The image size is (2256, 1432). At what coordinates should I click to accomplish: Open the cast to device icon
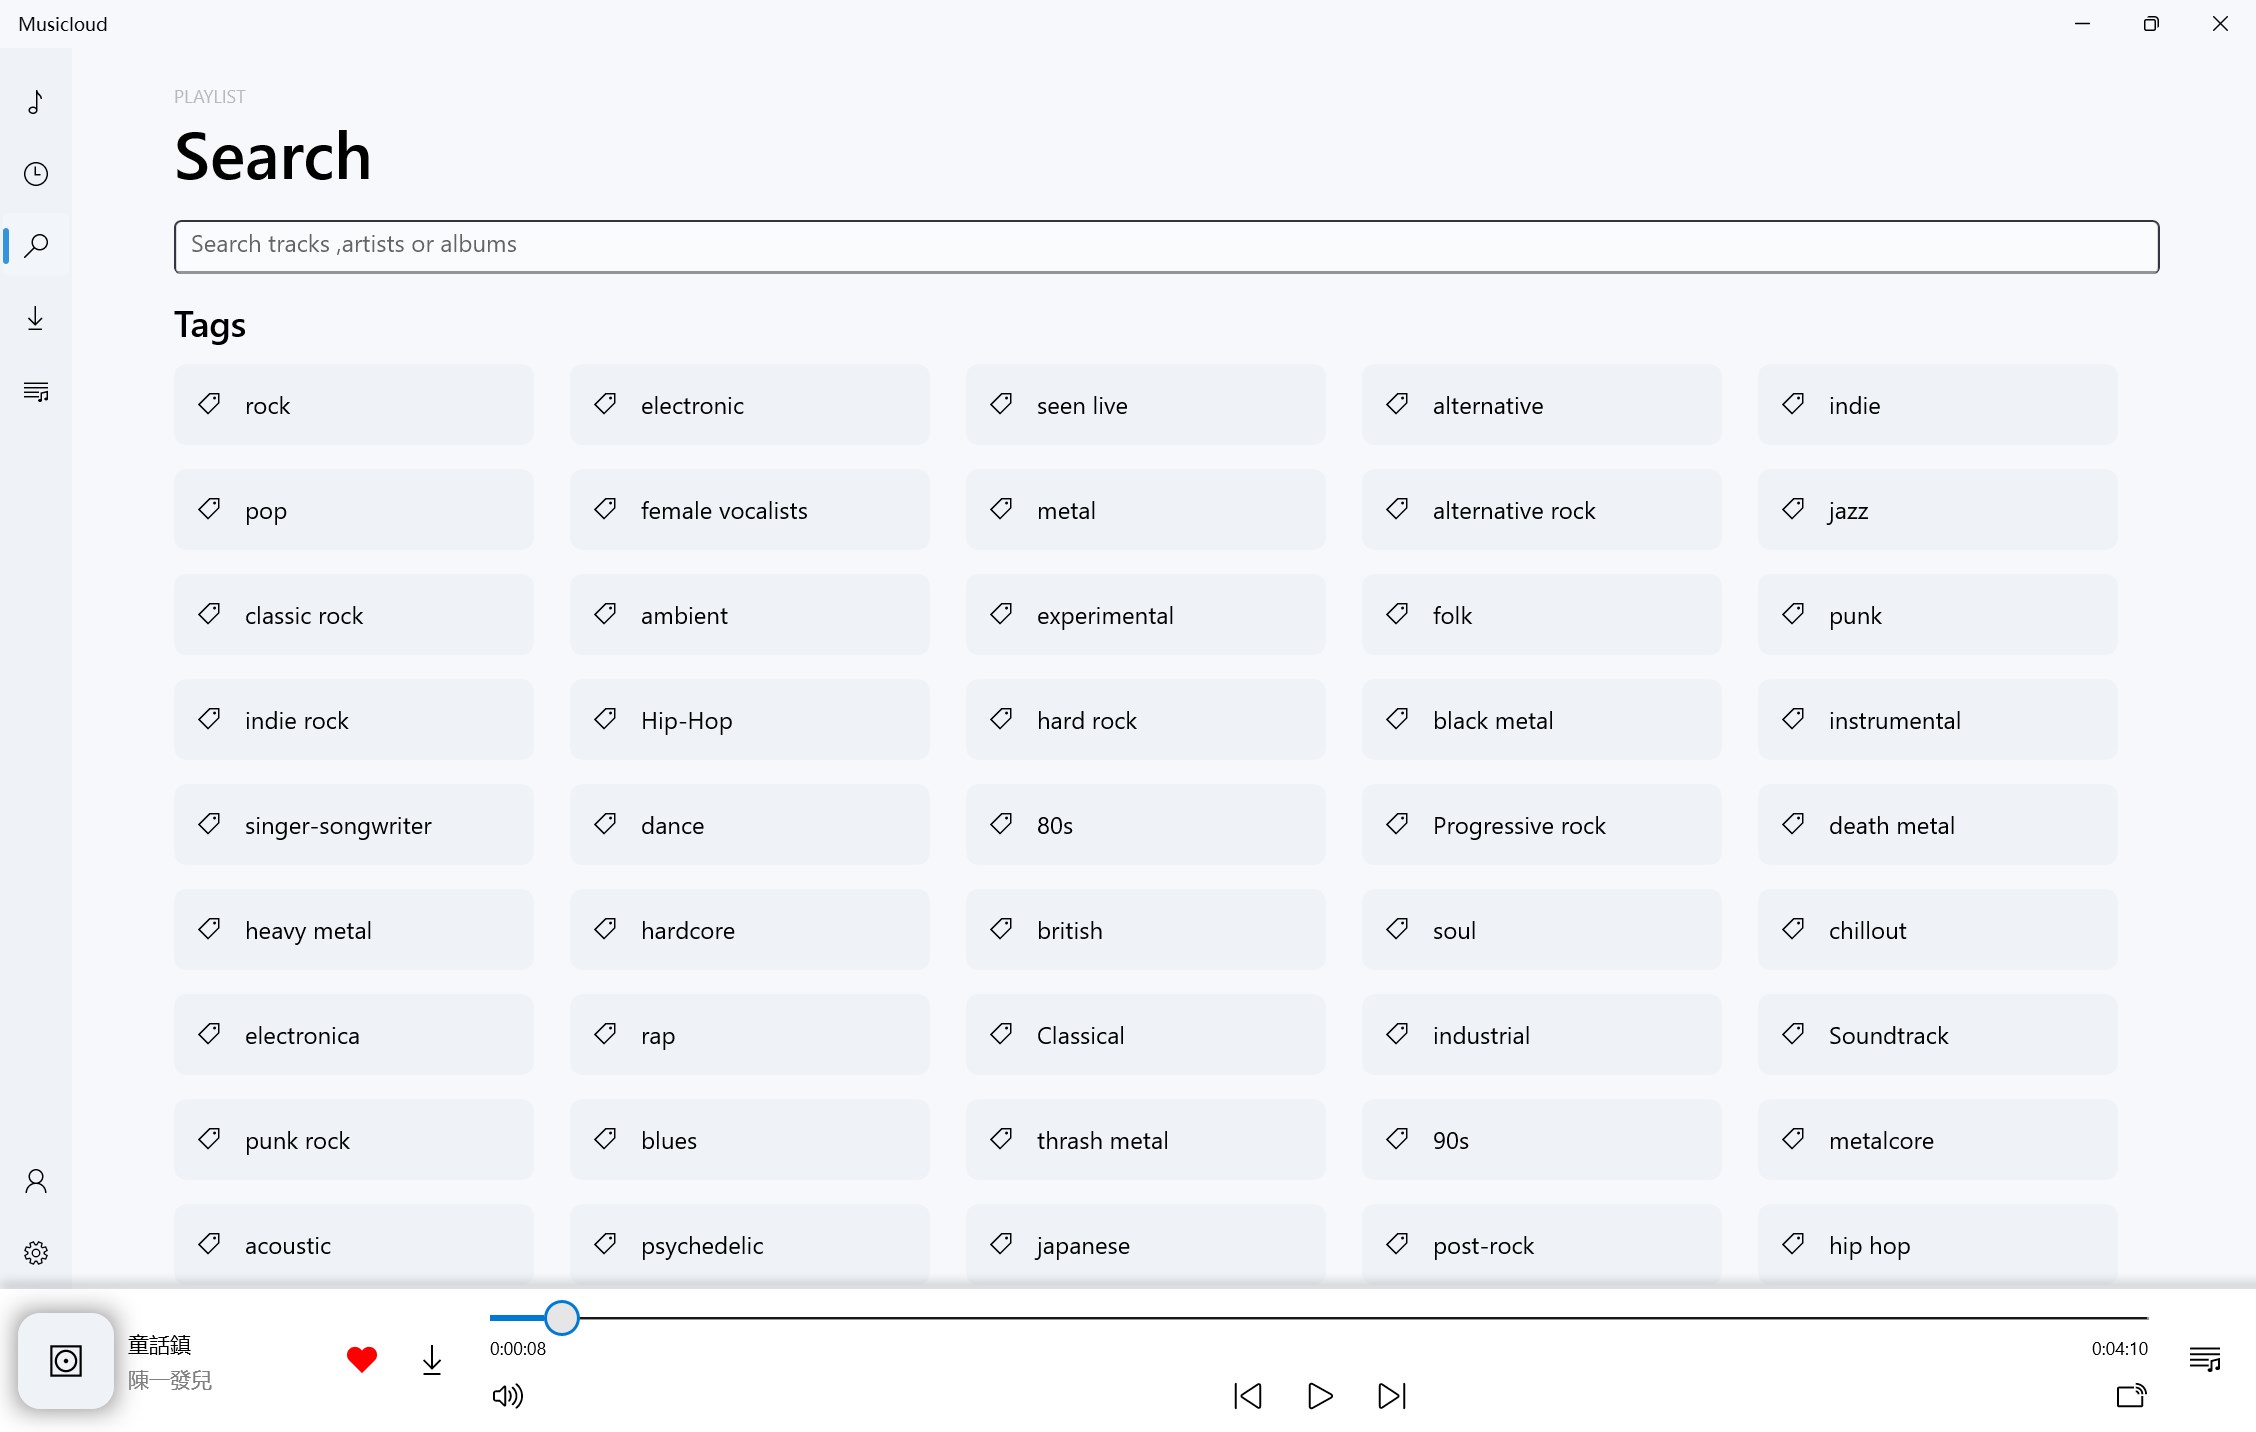2131,1397
